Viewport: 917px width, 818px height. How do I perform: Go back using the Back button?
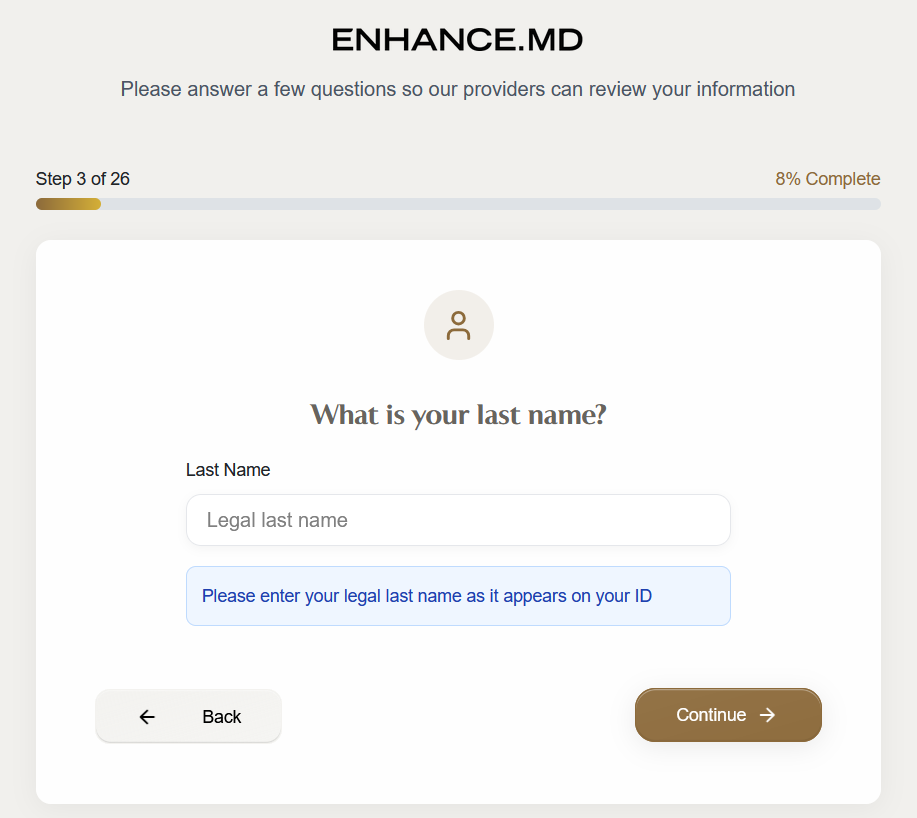point(188,716)
